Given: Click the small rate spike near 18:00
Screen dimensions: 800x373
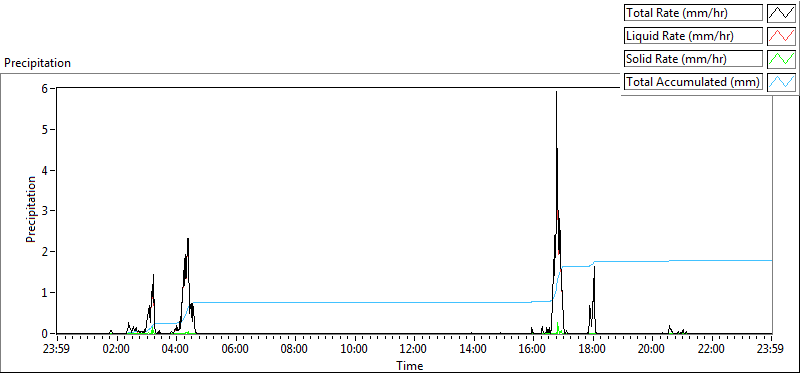Looking at the screenshot, I should (x=594, y=268).
